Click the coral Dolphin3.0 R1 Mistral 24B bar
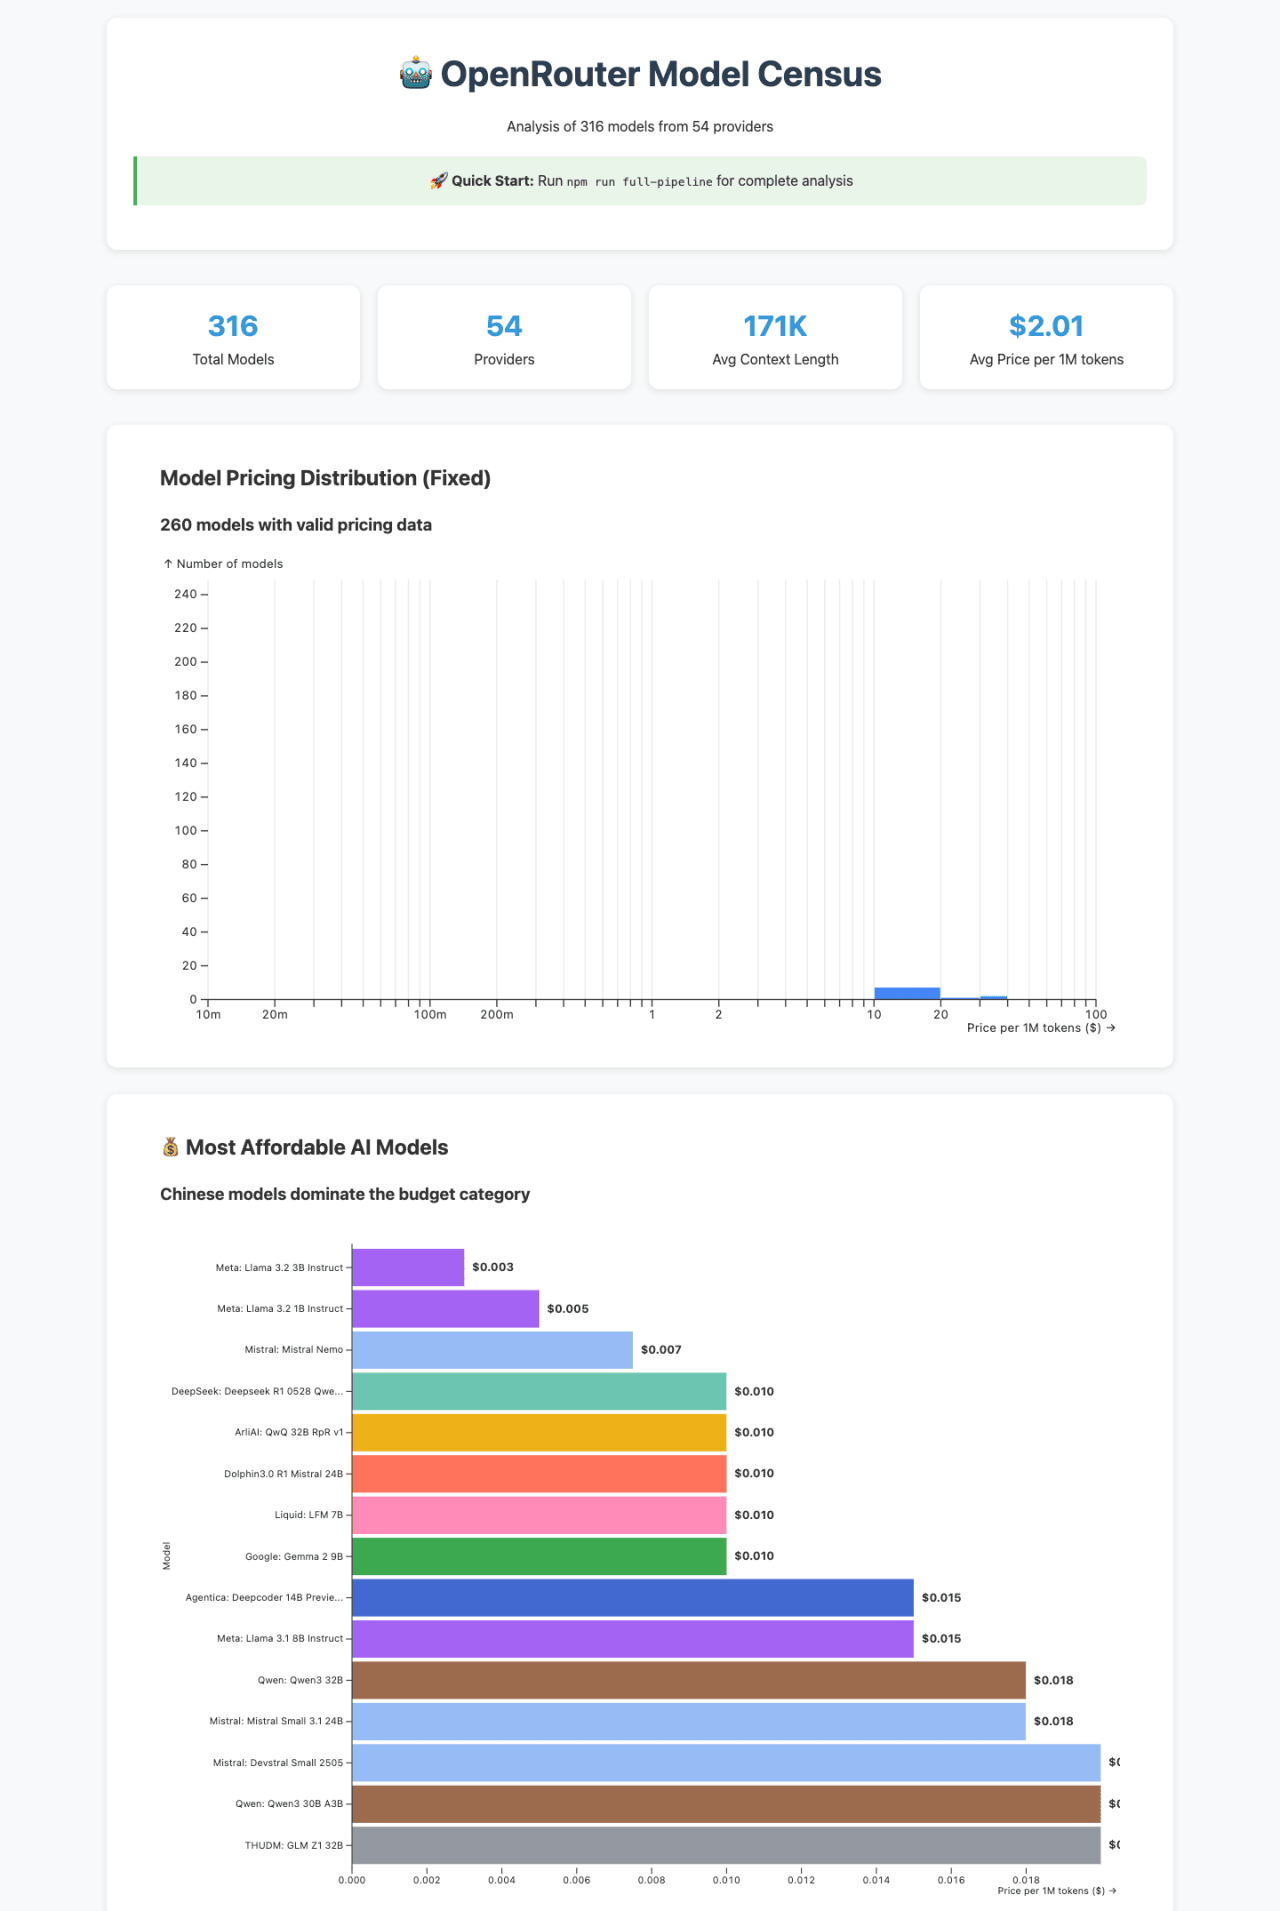Screen dimensions: 1280x1911 tap(539, 1474)
